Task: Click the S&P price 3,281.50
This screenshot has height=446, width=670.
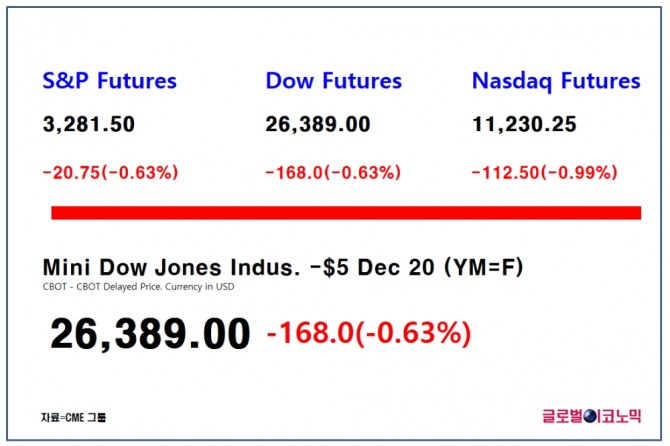Action: coord(88,125)
